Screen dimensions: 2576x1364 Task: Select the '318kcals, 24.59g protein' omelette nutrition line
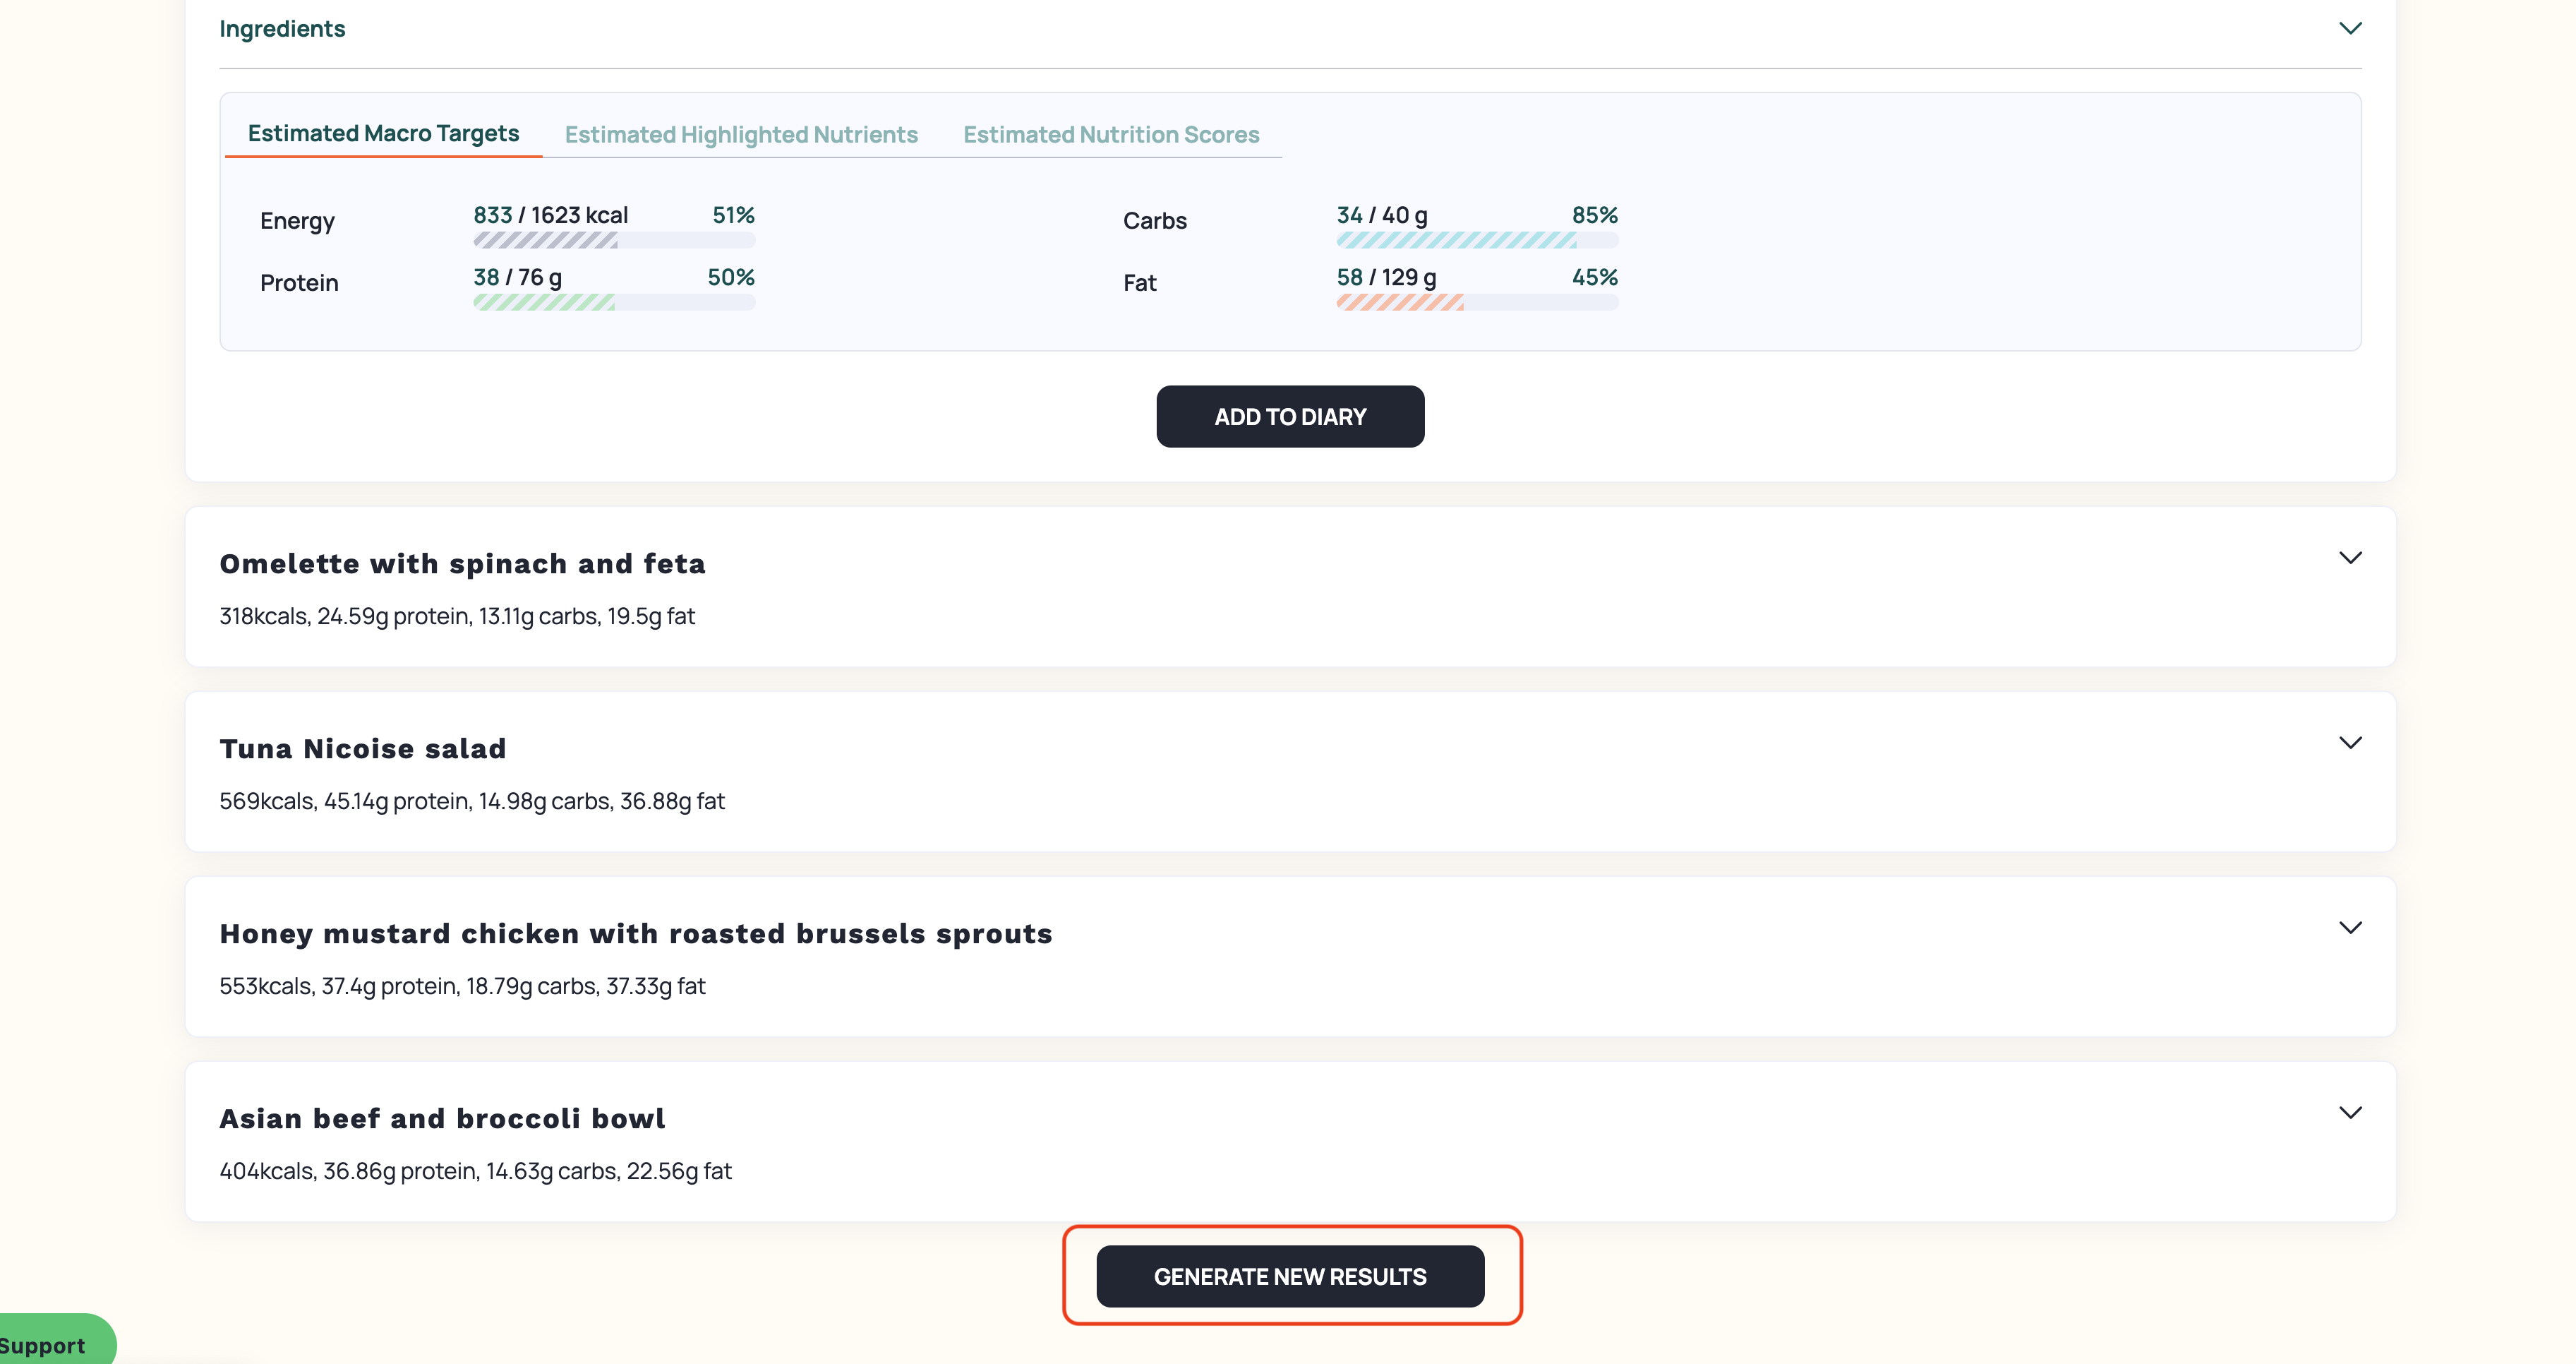point(457,616)
